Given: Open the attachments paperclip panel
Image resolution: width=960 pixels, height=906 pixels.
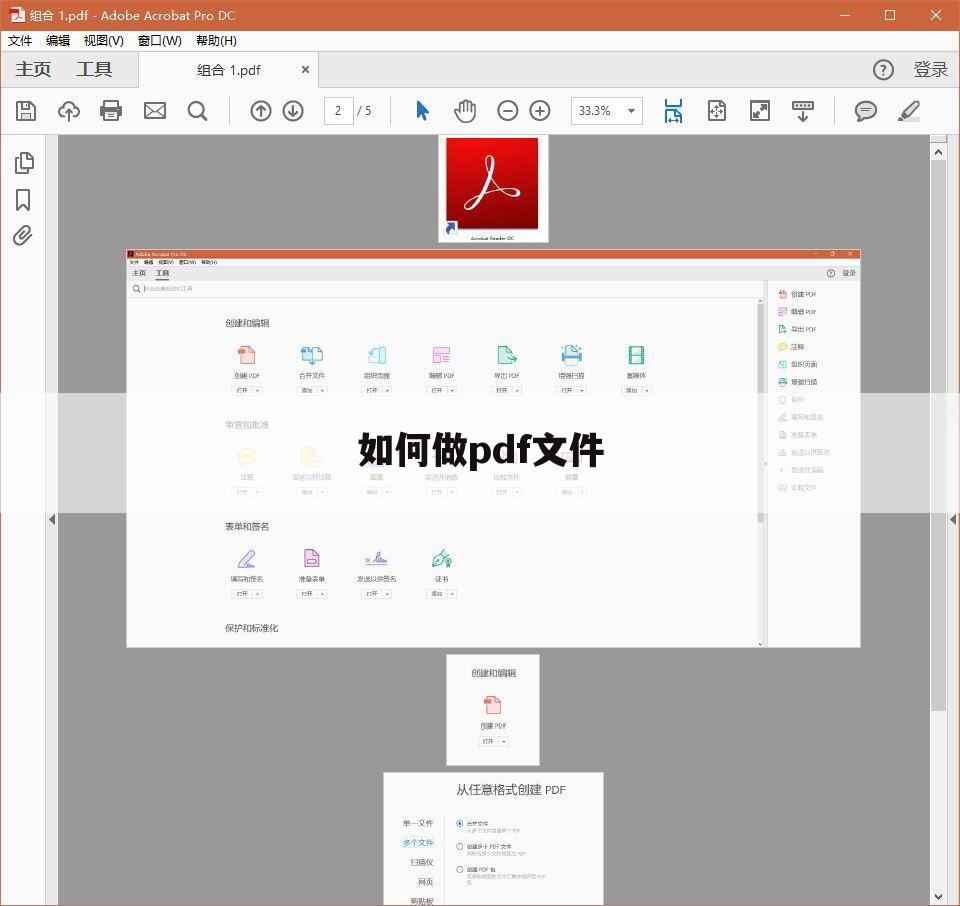Looking at the screenshot, I should (x=23, y=236).
